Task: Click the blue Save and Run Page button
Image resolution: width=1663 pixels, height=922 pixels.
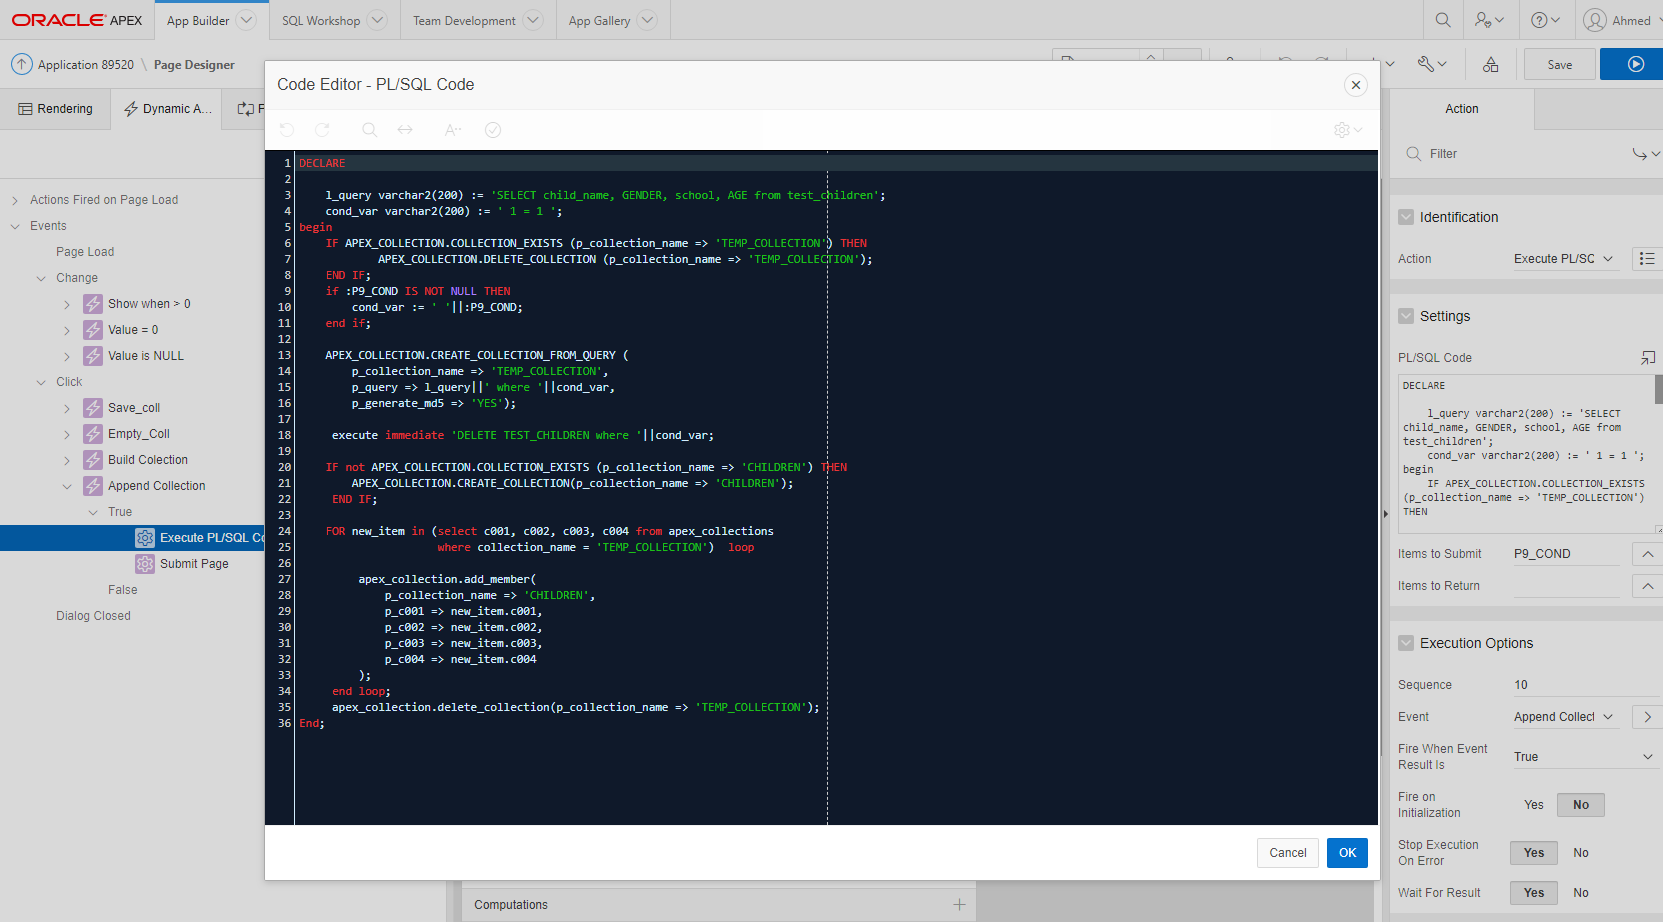Action: coord(1633,64)
